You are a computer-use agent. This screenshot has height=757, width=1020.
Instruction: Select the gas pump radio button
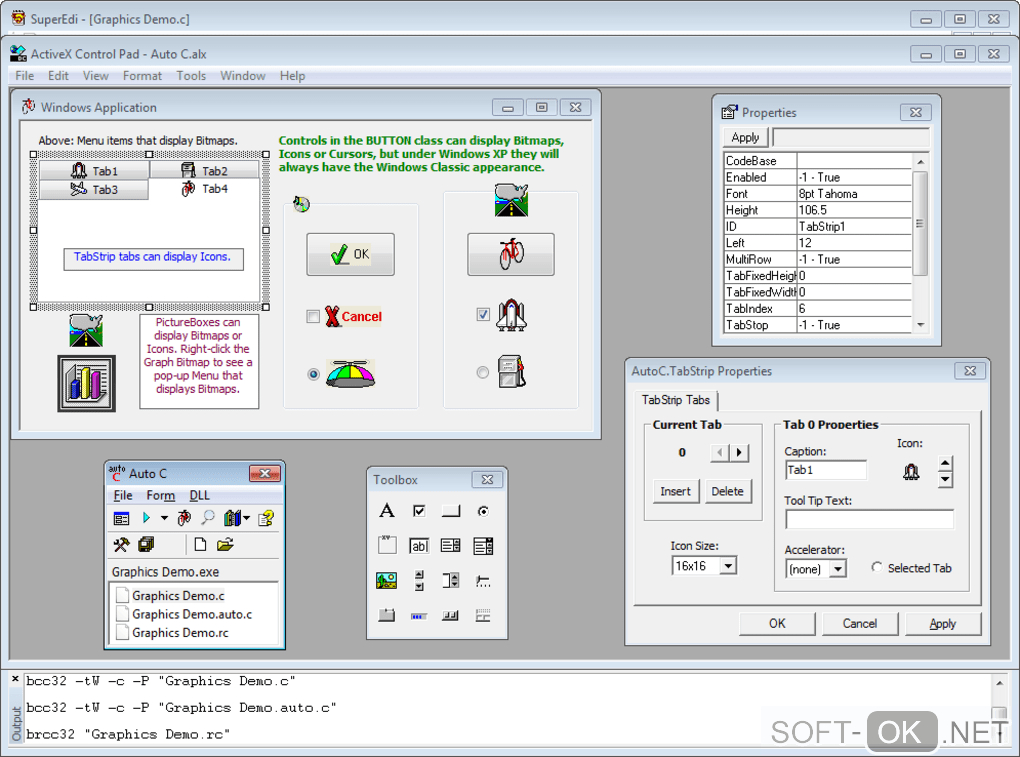point(482,372)
